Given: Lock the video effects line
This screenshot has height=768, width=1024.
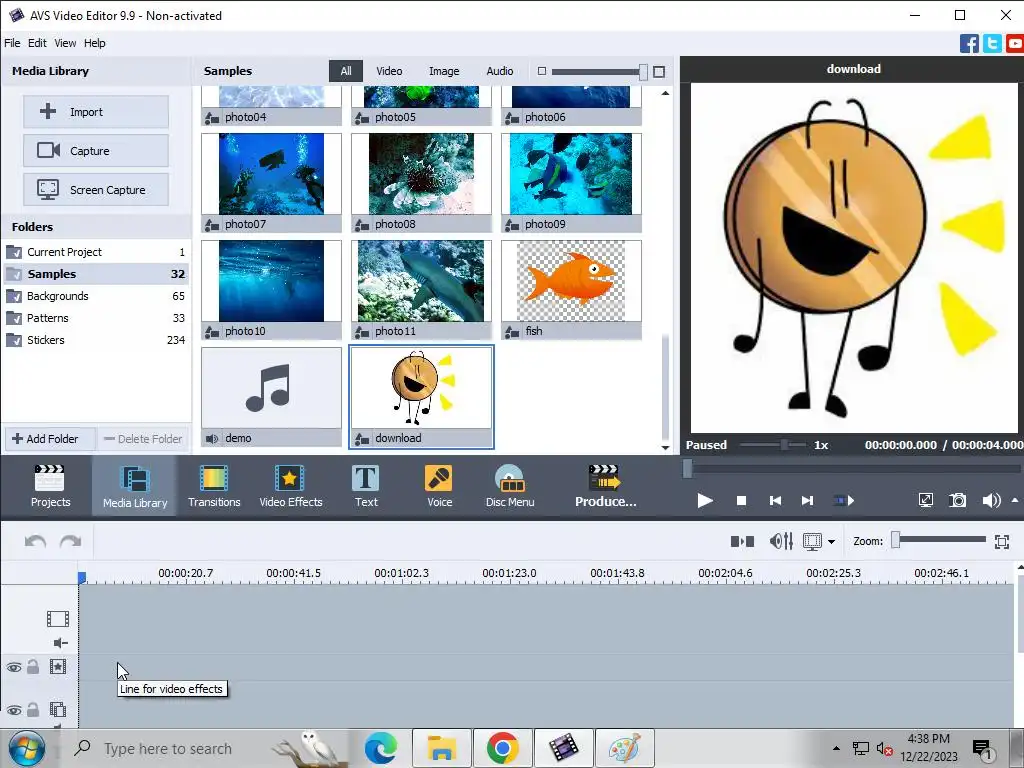Looking at the screenshot, I should click(33, 667).
